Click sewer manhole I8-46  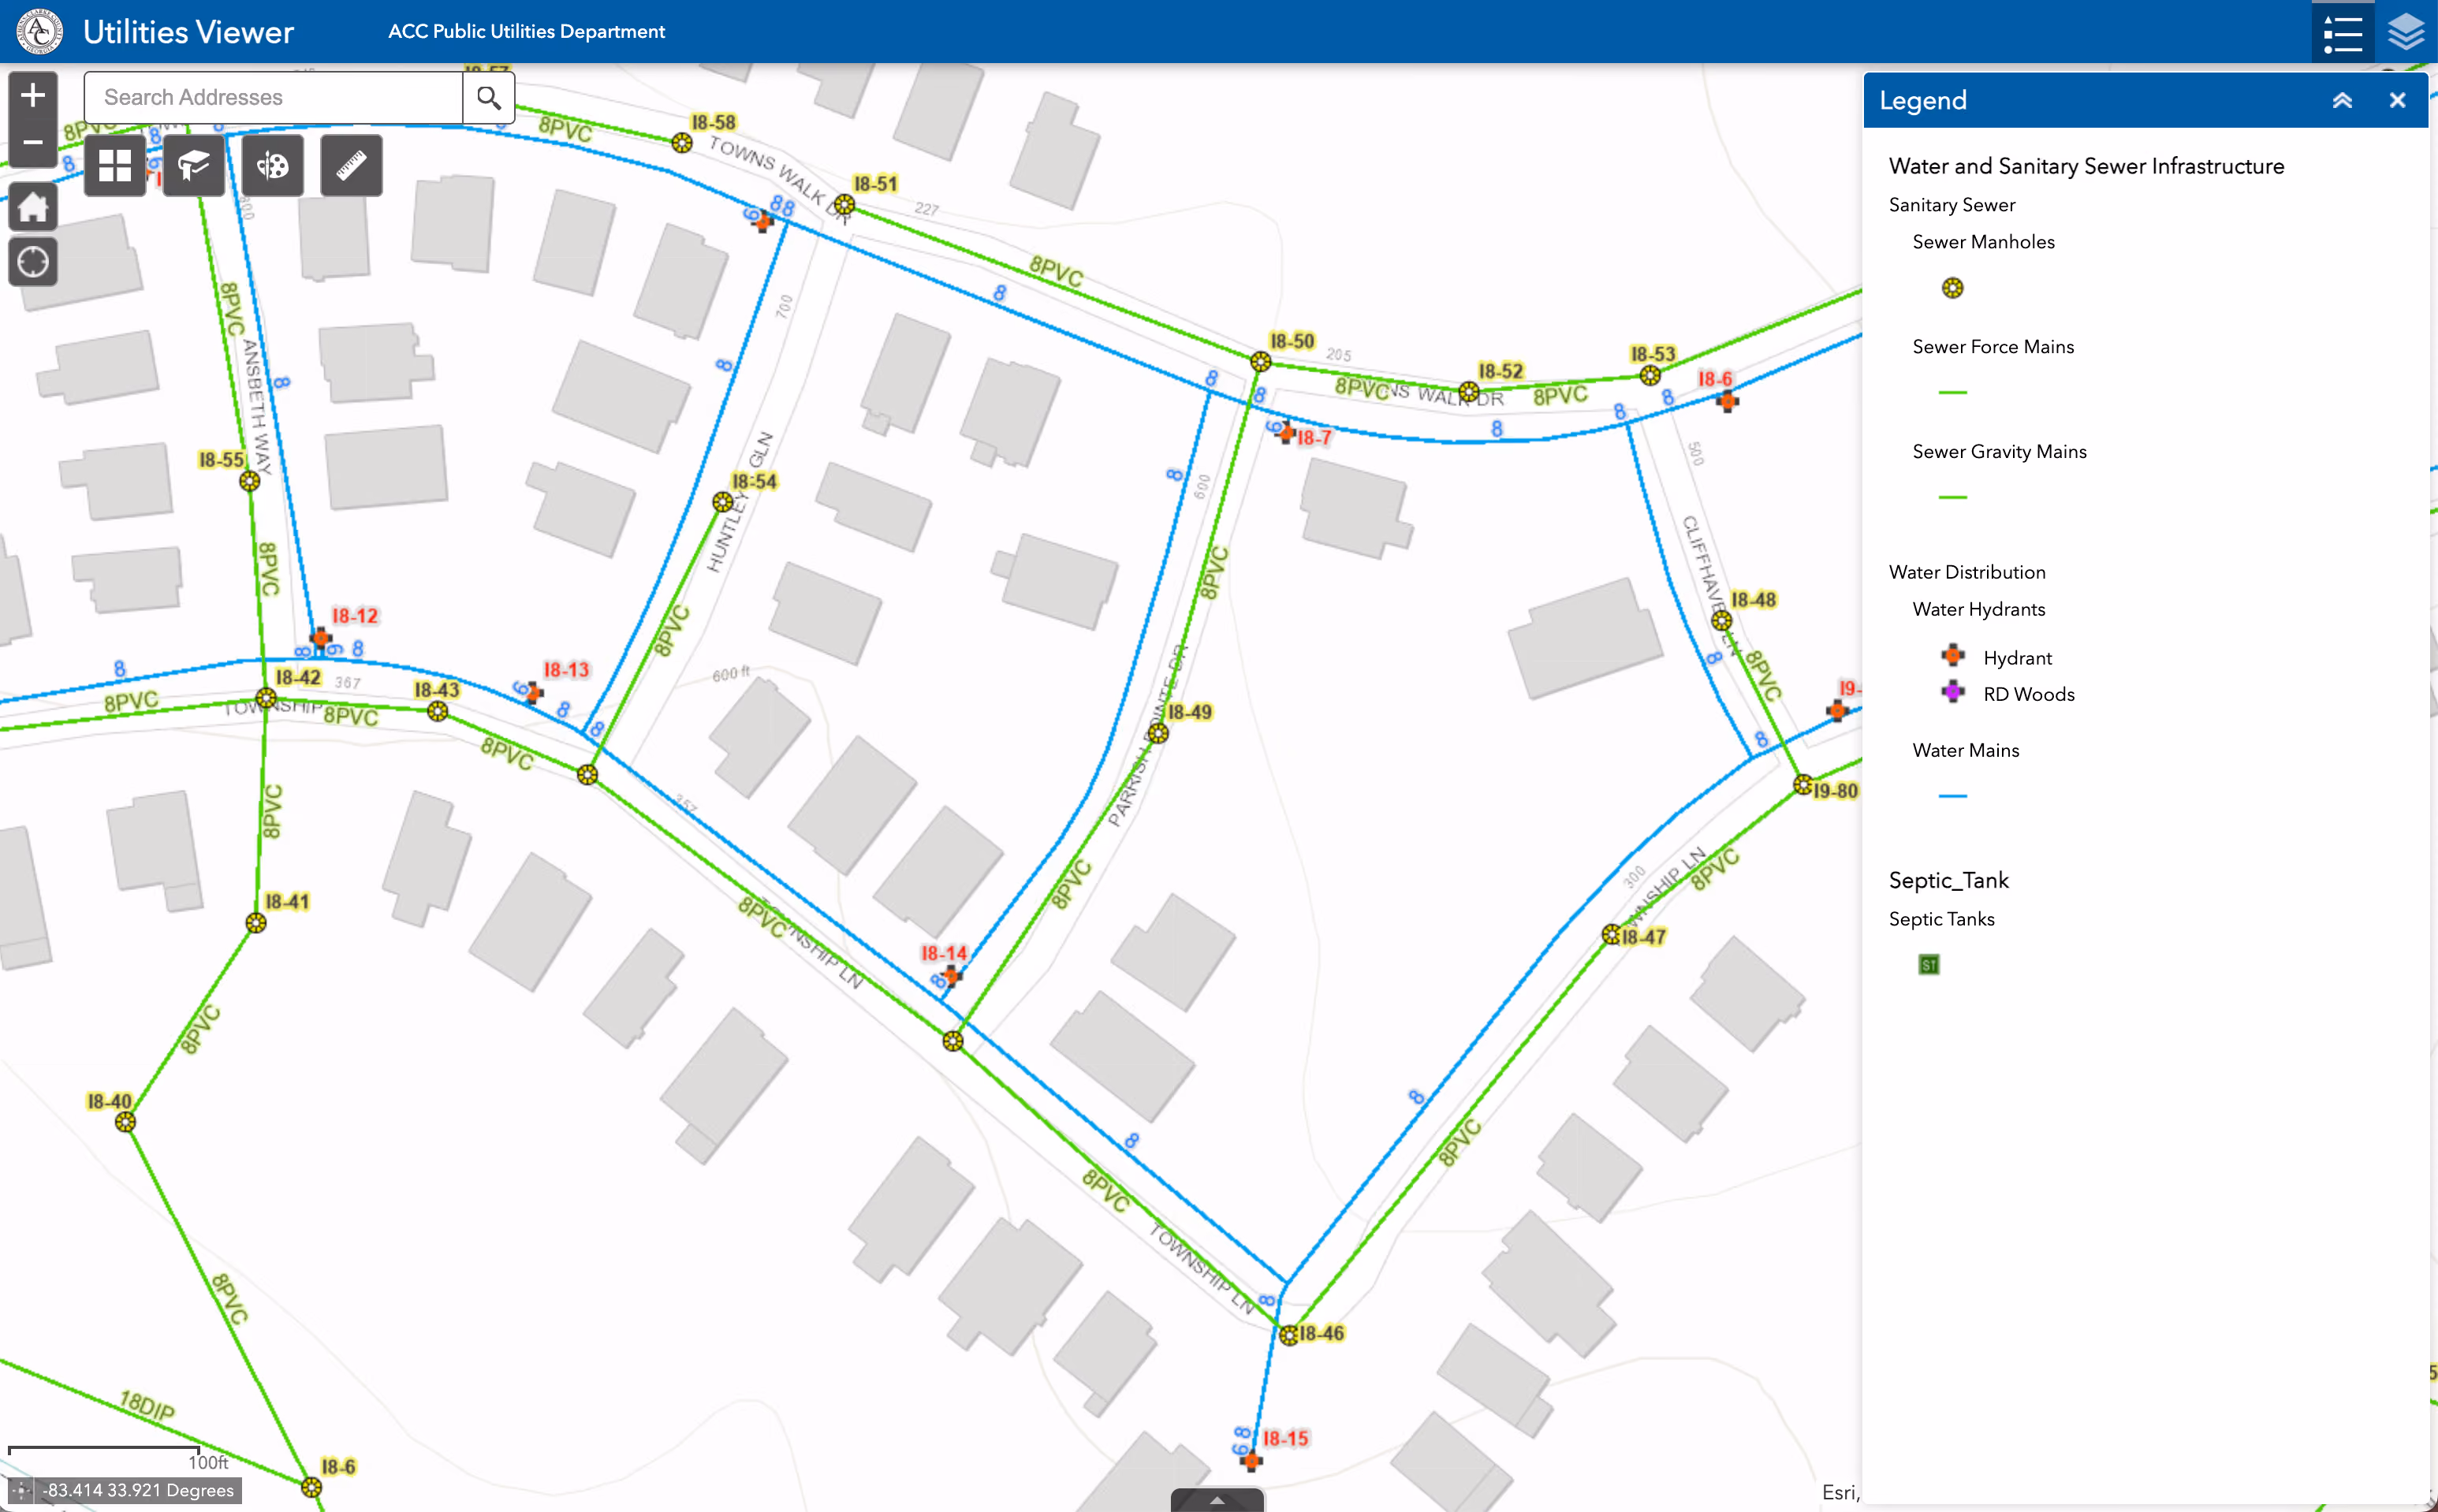point(1289,1335)
